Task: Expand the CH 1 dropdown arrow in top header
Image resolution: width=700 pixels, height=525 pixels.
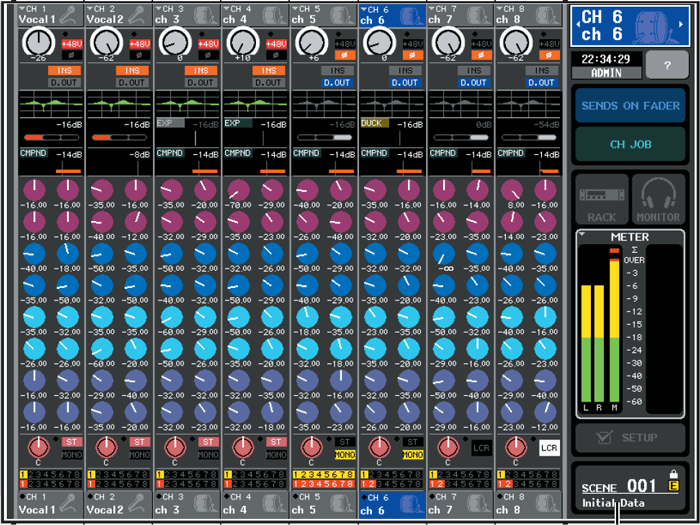Action: pos(22,8)
